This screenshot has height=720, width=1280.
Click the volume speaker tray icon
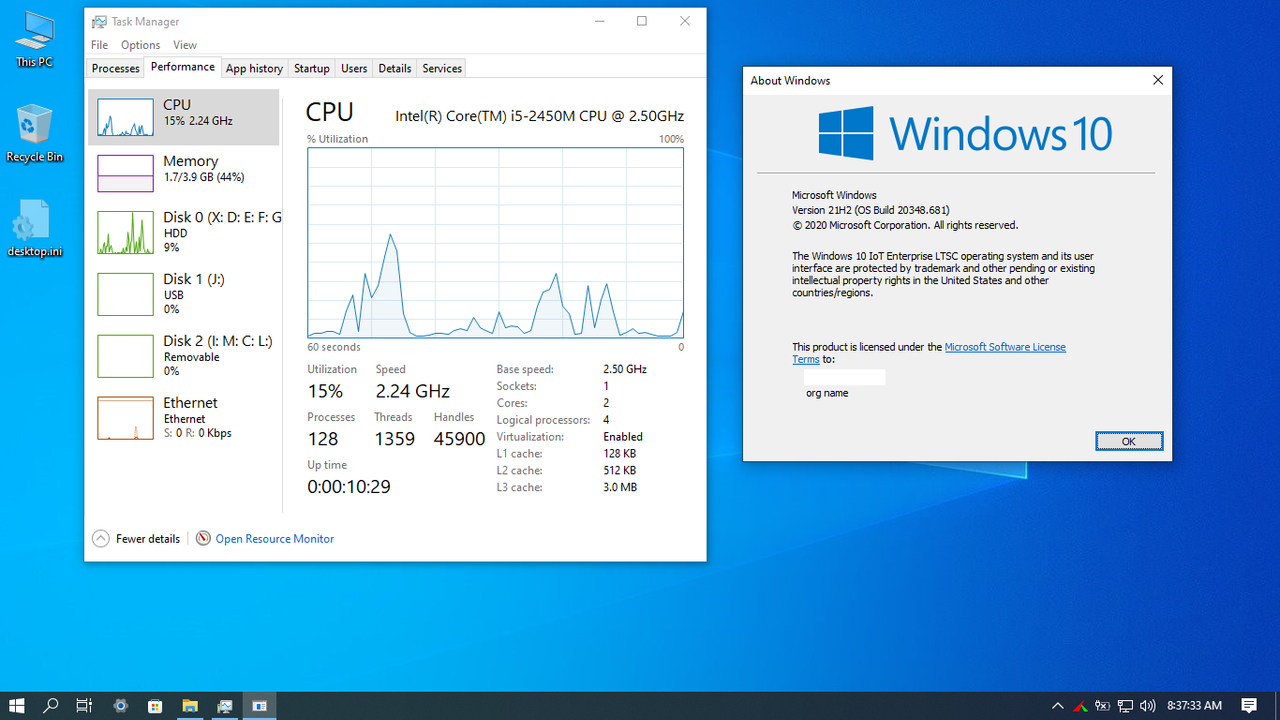click(1147, 706)
